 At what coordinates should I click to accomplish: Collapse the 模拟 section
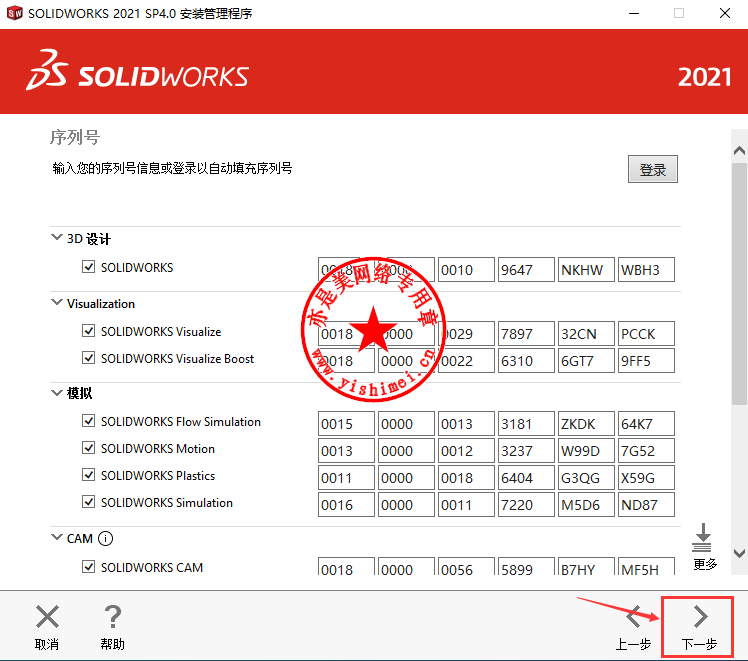tap(57, 392)
